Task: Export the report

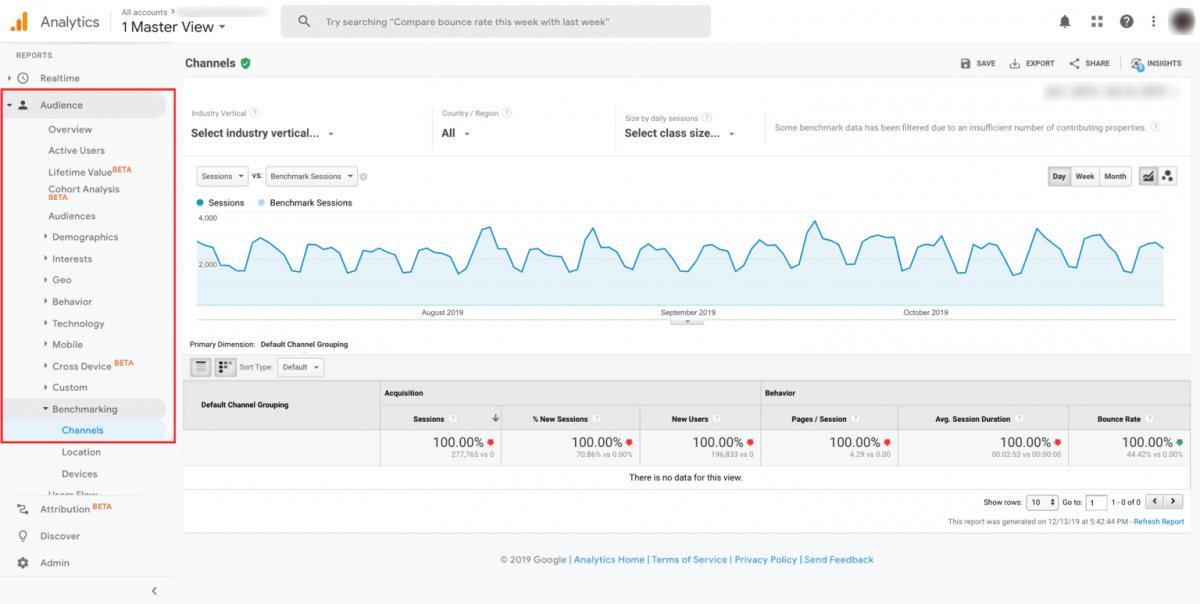Action: [1032, 63]
